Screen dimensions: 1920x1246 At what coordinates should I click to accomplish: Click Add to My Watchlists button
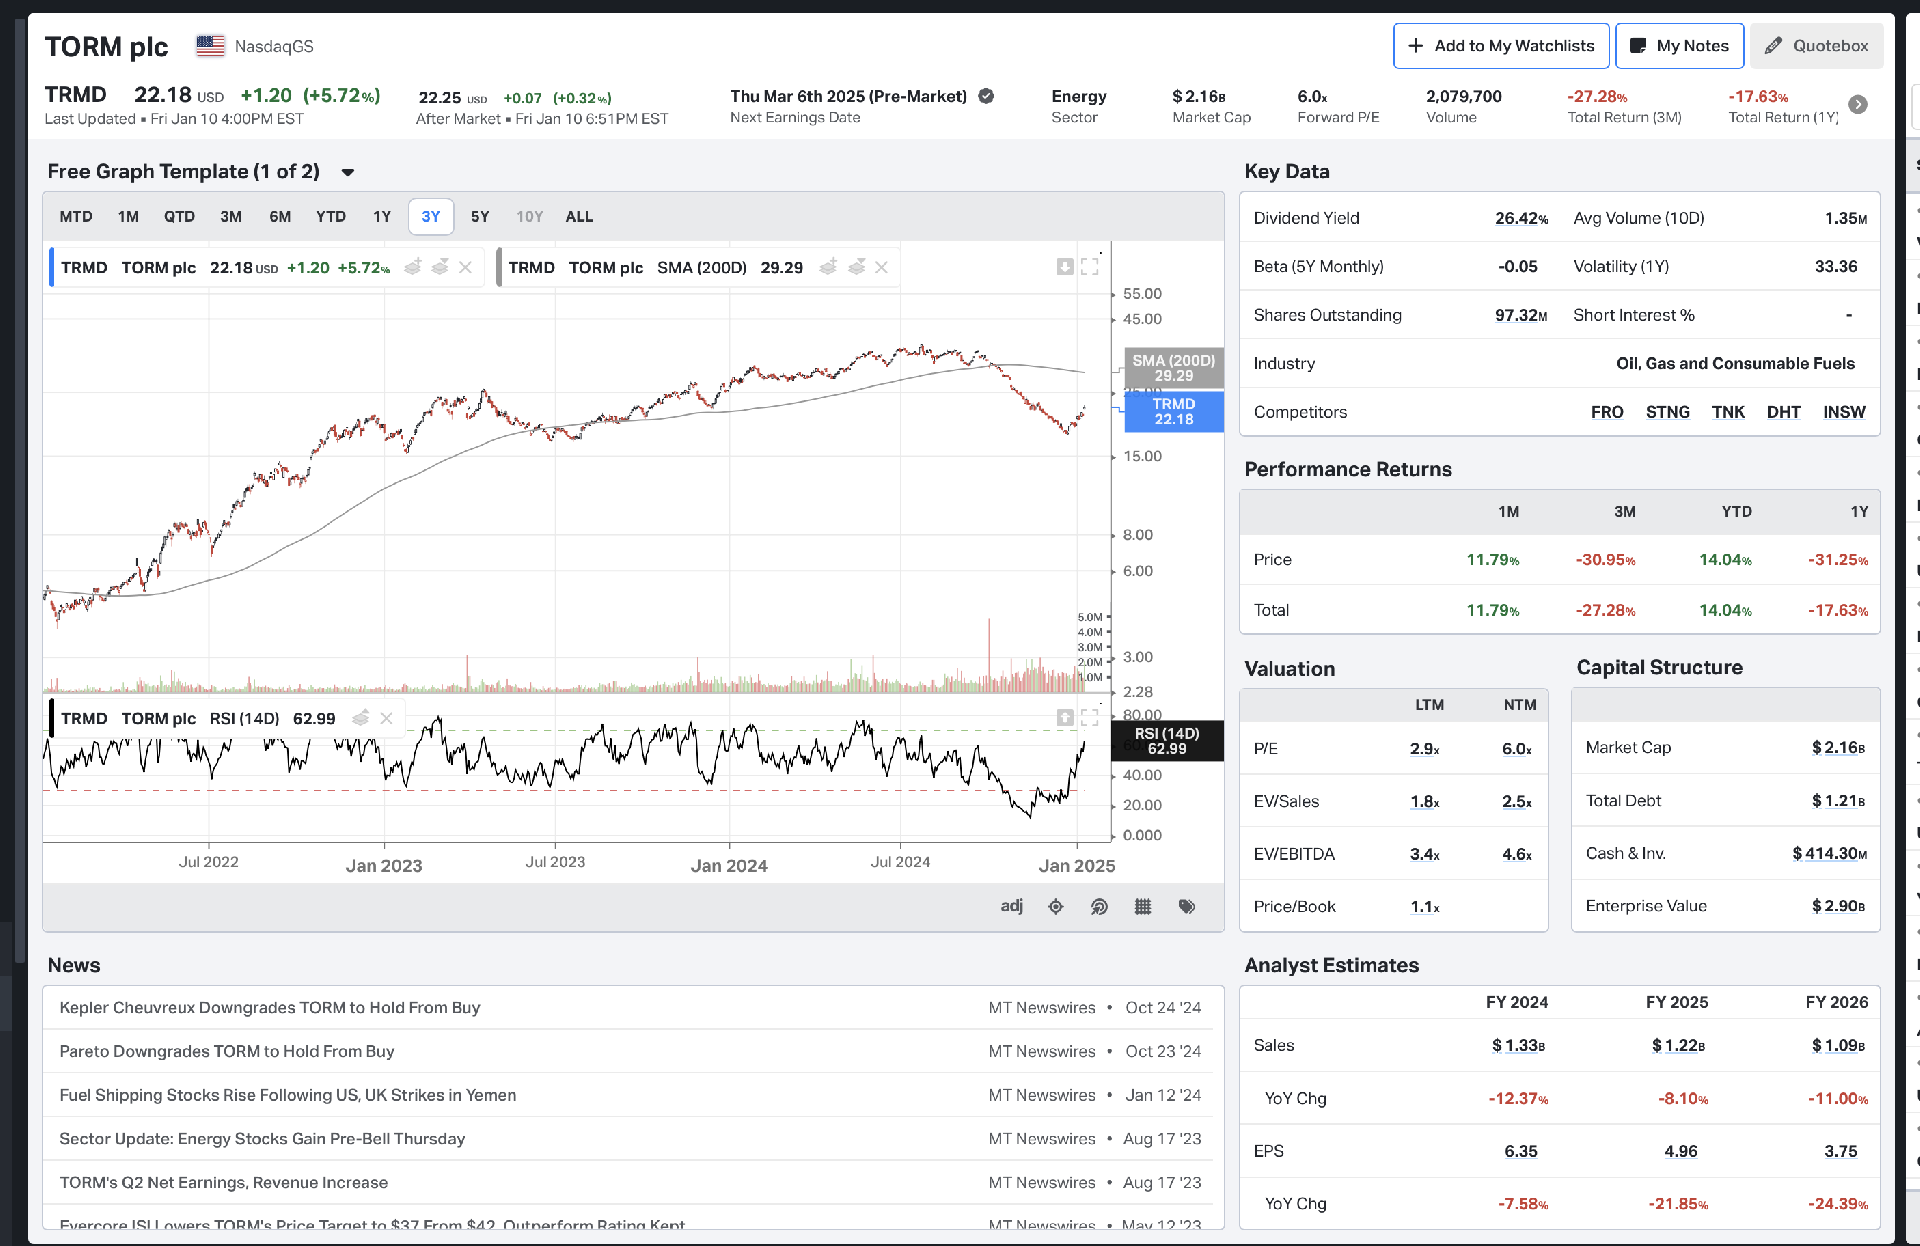(1501, 46)
